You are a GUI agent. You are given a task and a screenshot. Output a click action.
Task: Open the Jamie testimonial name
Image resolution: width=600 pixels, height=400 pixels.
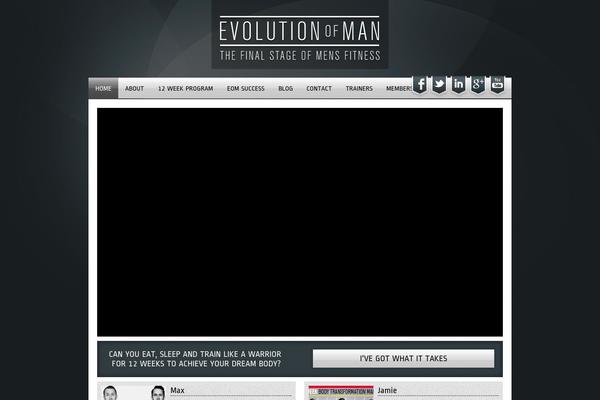(x=387, y=390)
